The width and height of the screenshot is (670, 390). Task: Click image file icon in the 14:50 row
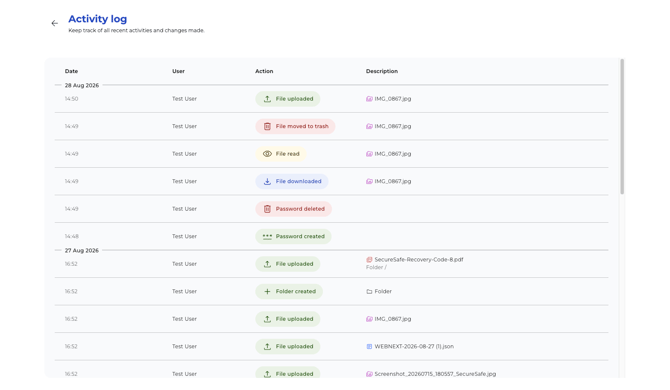coord(369,99)
